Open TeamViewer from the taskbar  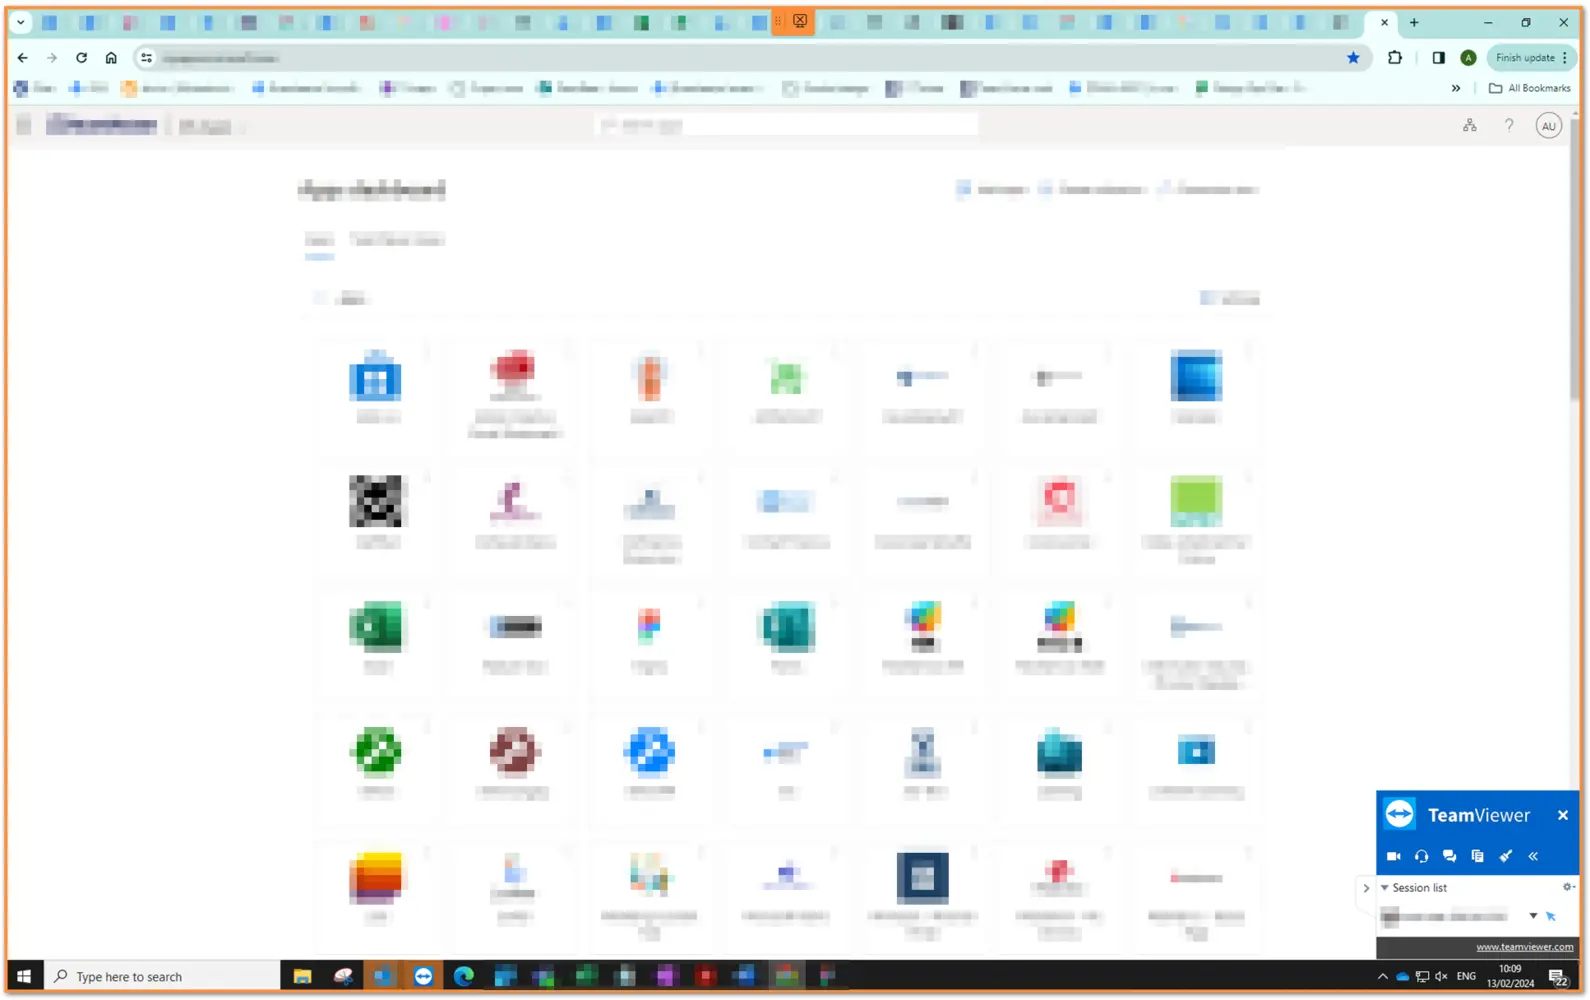424,976
